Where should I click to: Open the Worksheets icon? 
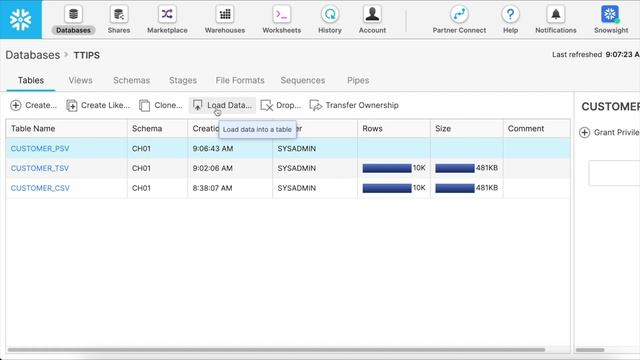pos(282,14)
